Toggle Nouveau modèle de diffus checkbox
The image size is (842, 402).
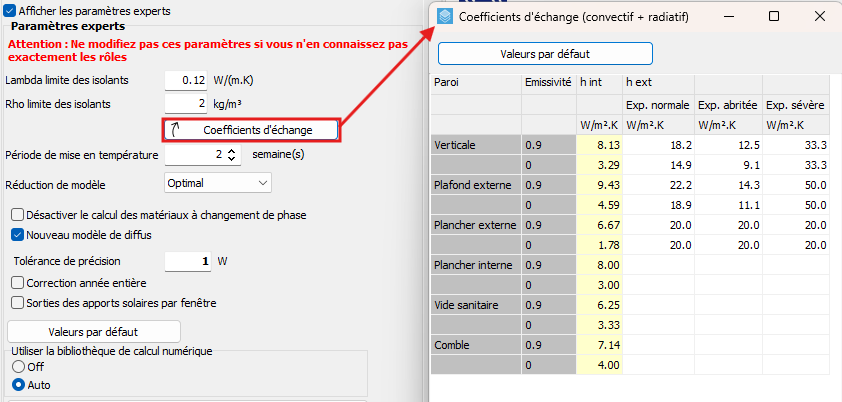tap(18, 235)
